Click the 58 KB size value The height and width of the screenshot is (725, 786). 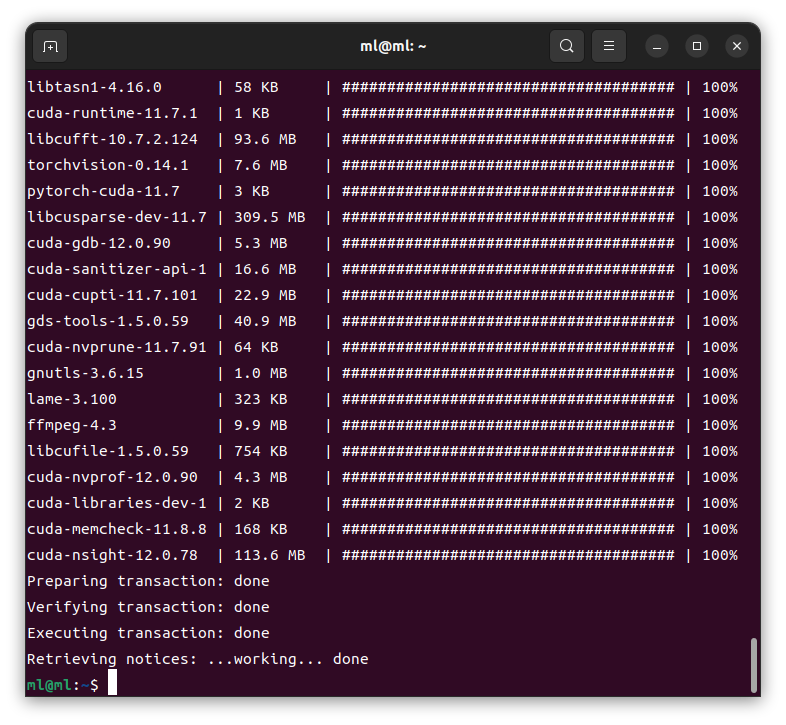(x=256, y=87)
